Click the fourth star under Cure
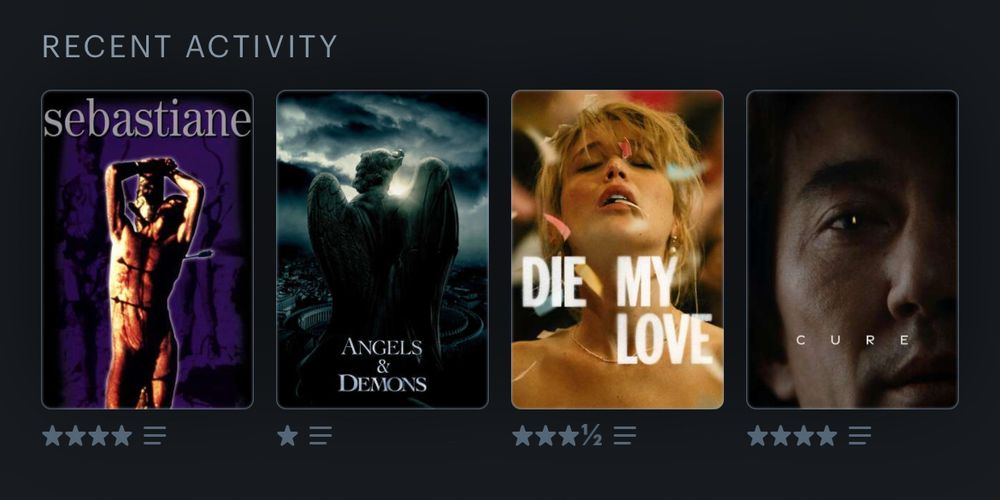The width and height of the screenshot is (1000, 500). pos(827,436)
